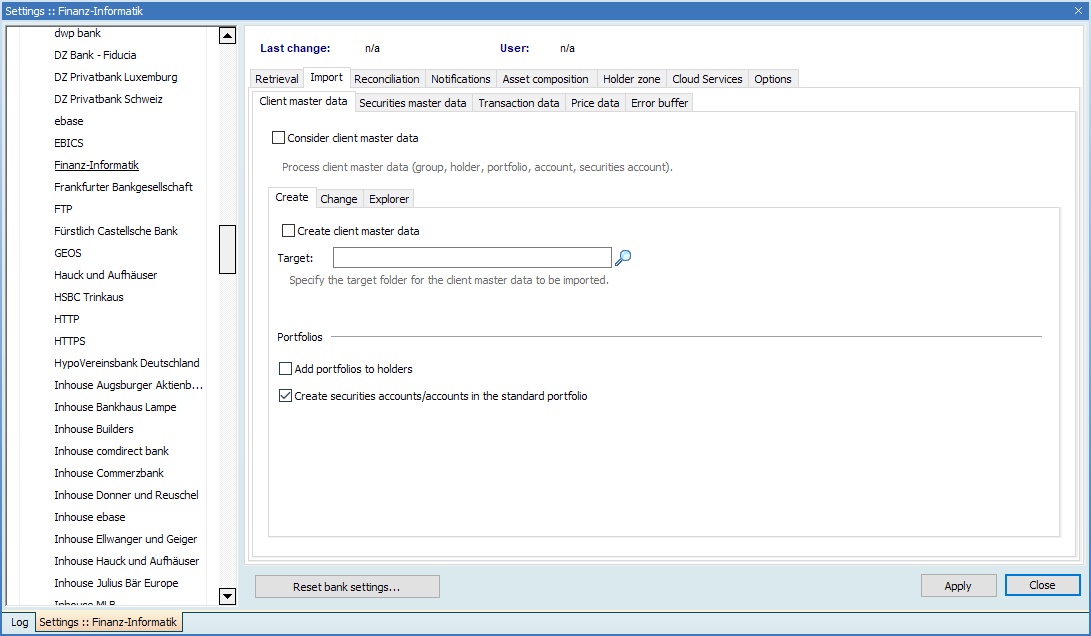Go to the Error buffer sub-tab
The image size is (1091, 636).
(659, 103)
